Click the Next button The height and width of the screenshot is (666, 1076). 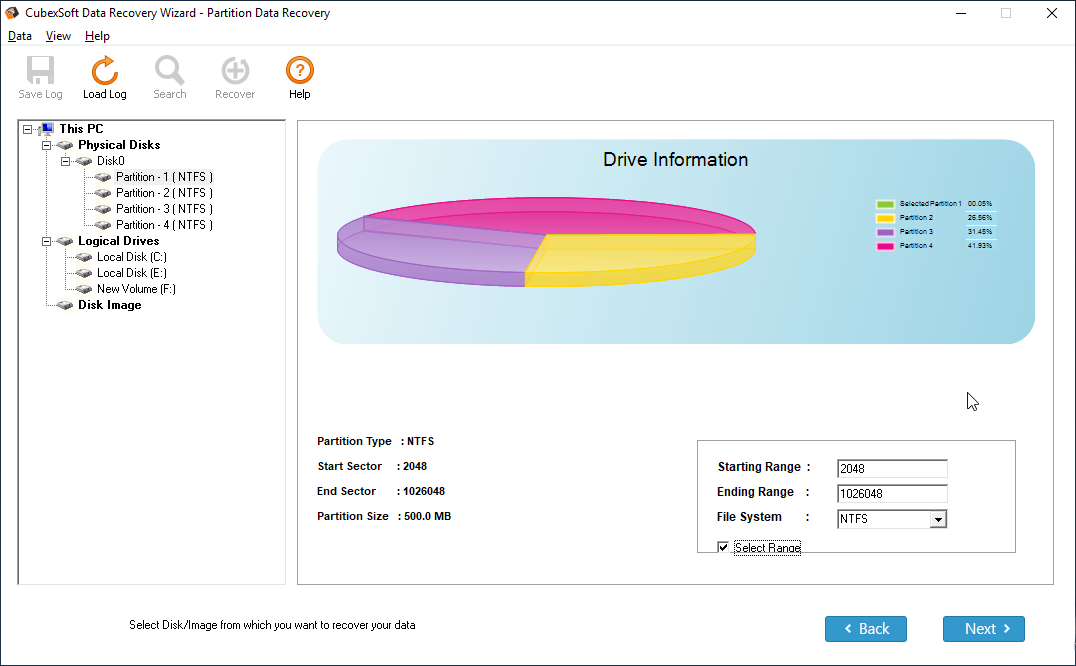[x=983, y=629]
